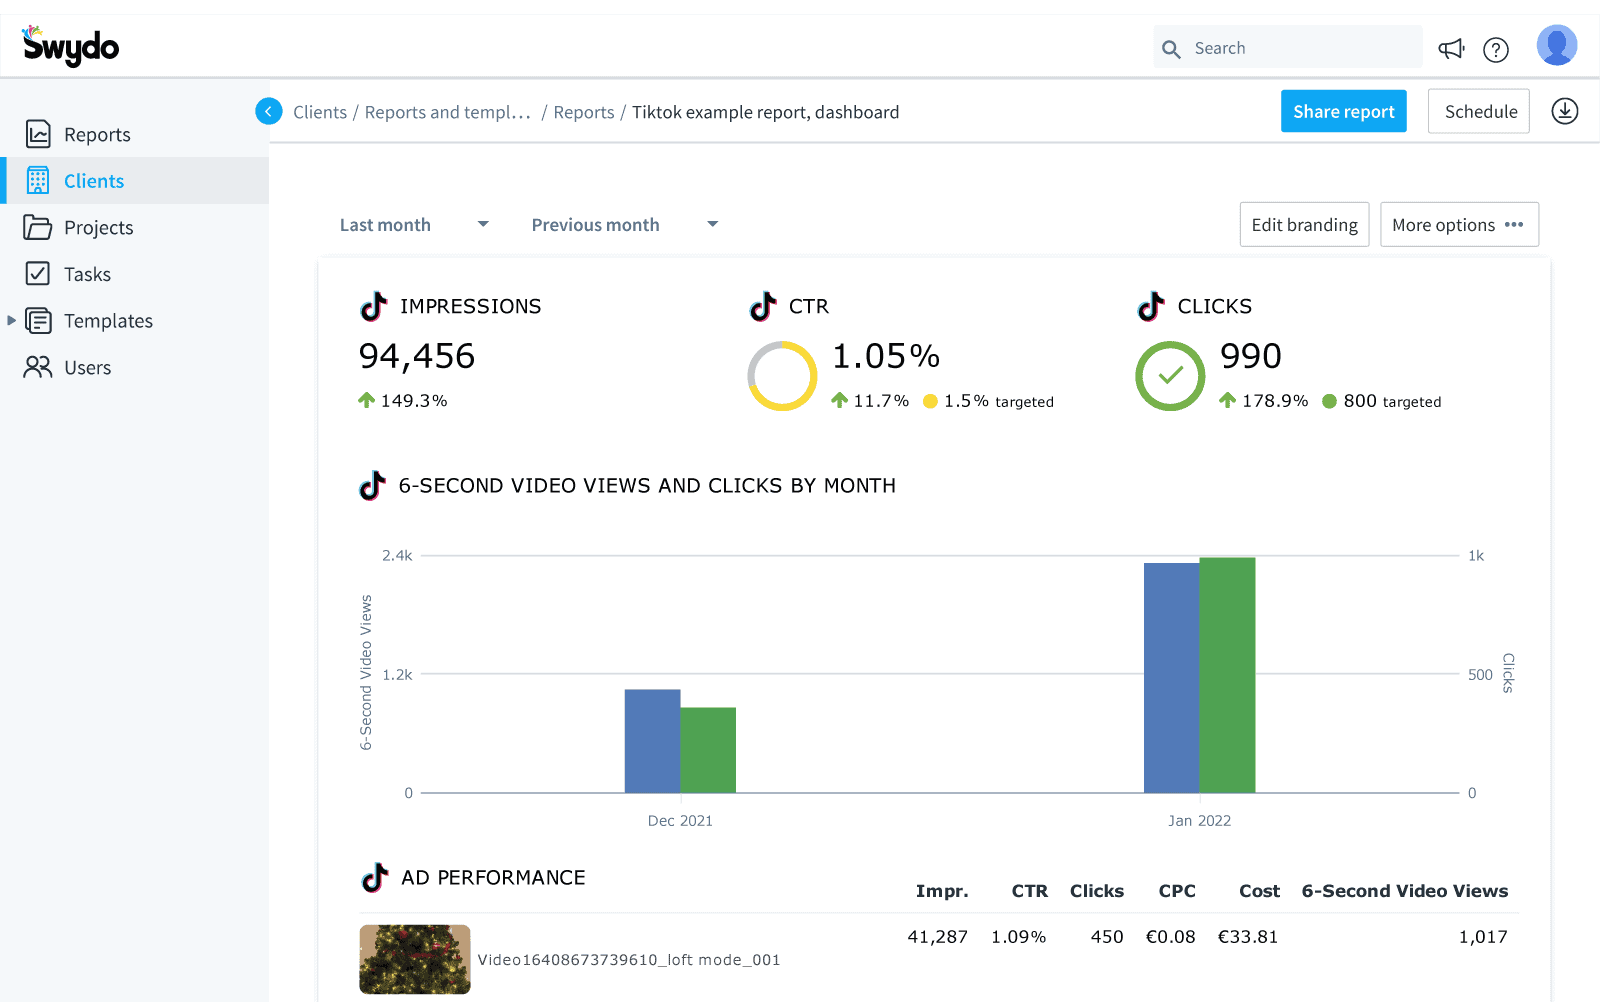Viewport: 1600px width, 1002px height.
Task: Click into the Search field
Action: pyautogui.click(x=1288, y=47)
